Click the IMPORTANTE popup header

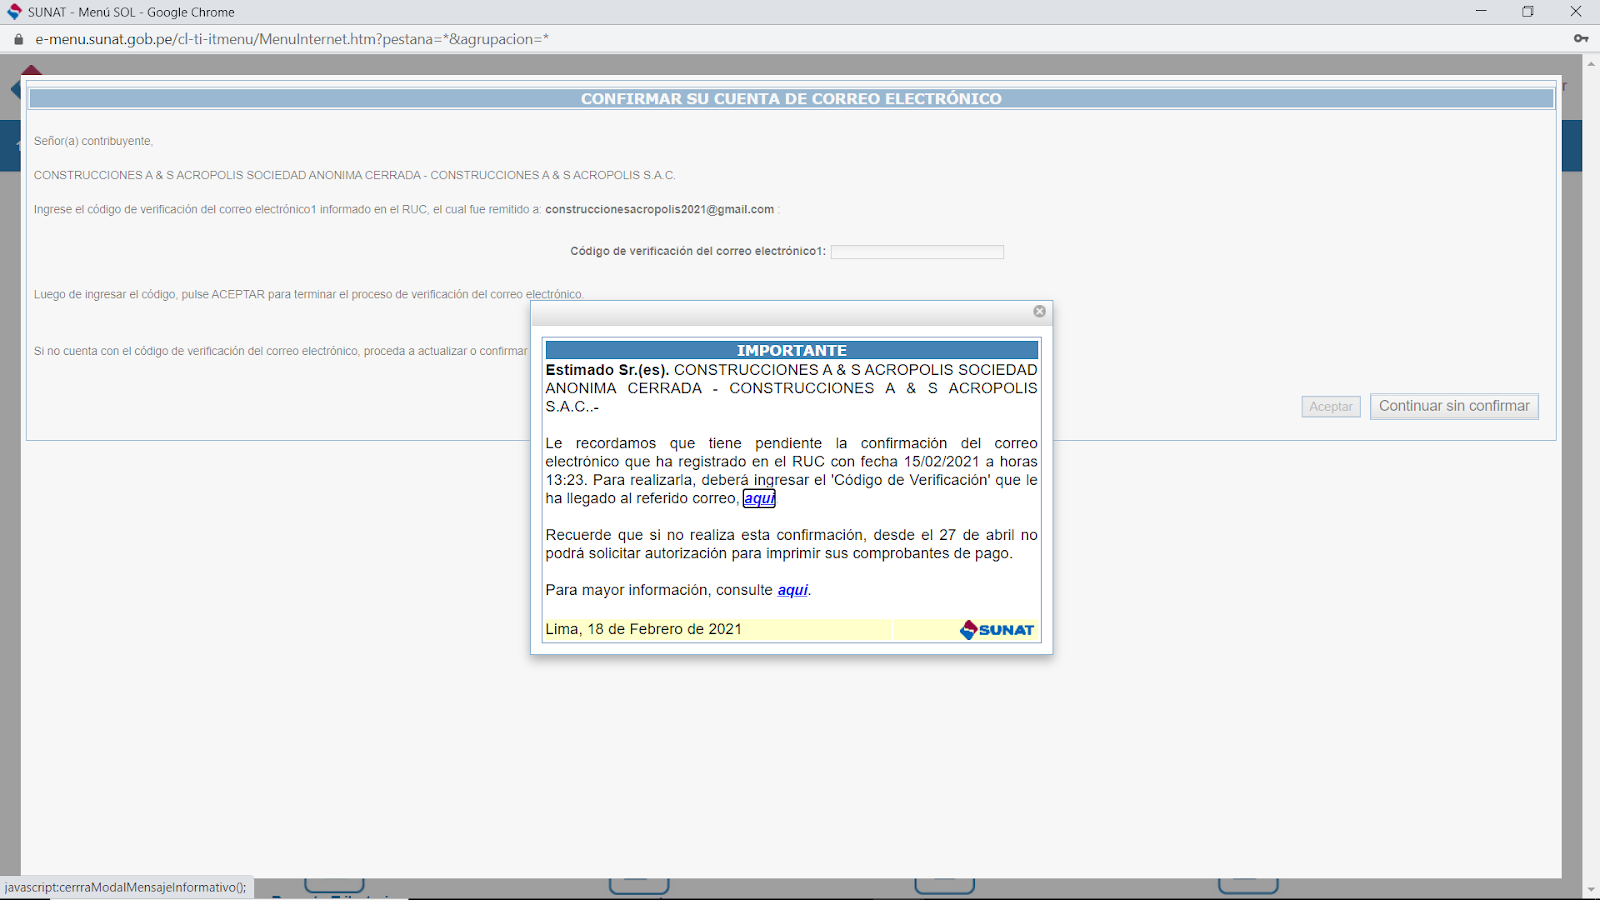click(792, 350)
